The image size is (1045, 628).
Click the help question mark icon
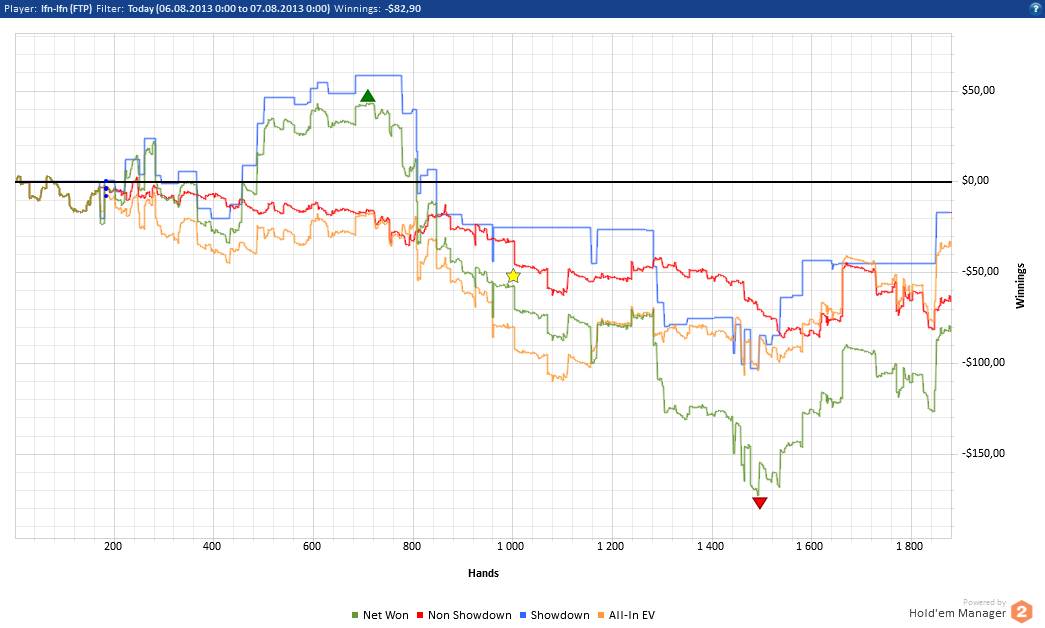[x=1035, y=7]
